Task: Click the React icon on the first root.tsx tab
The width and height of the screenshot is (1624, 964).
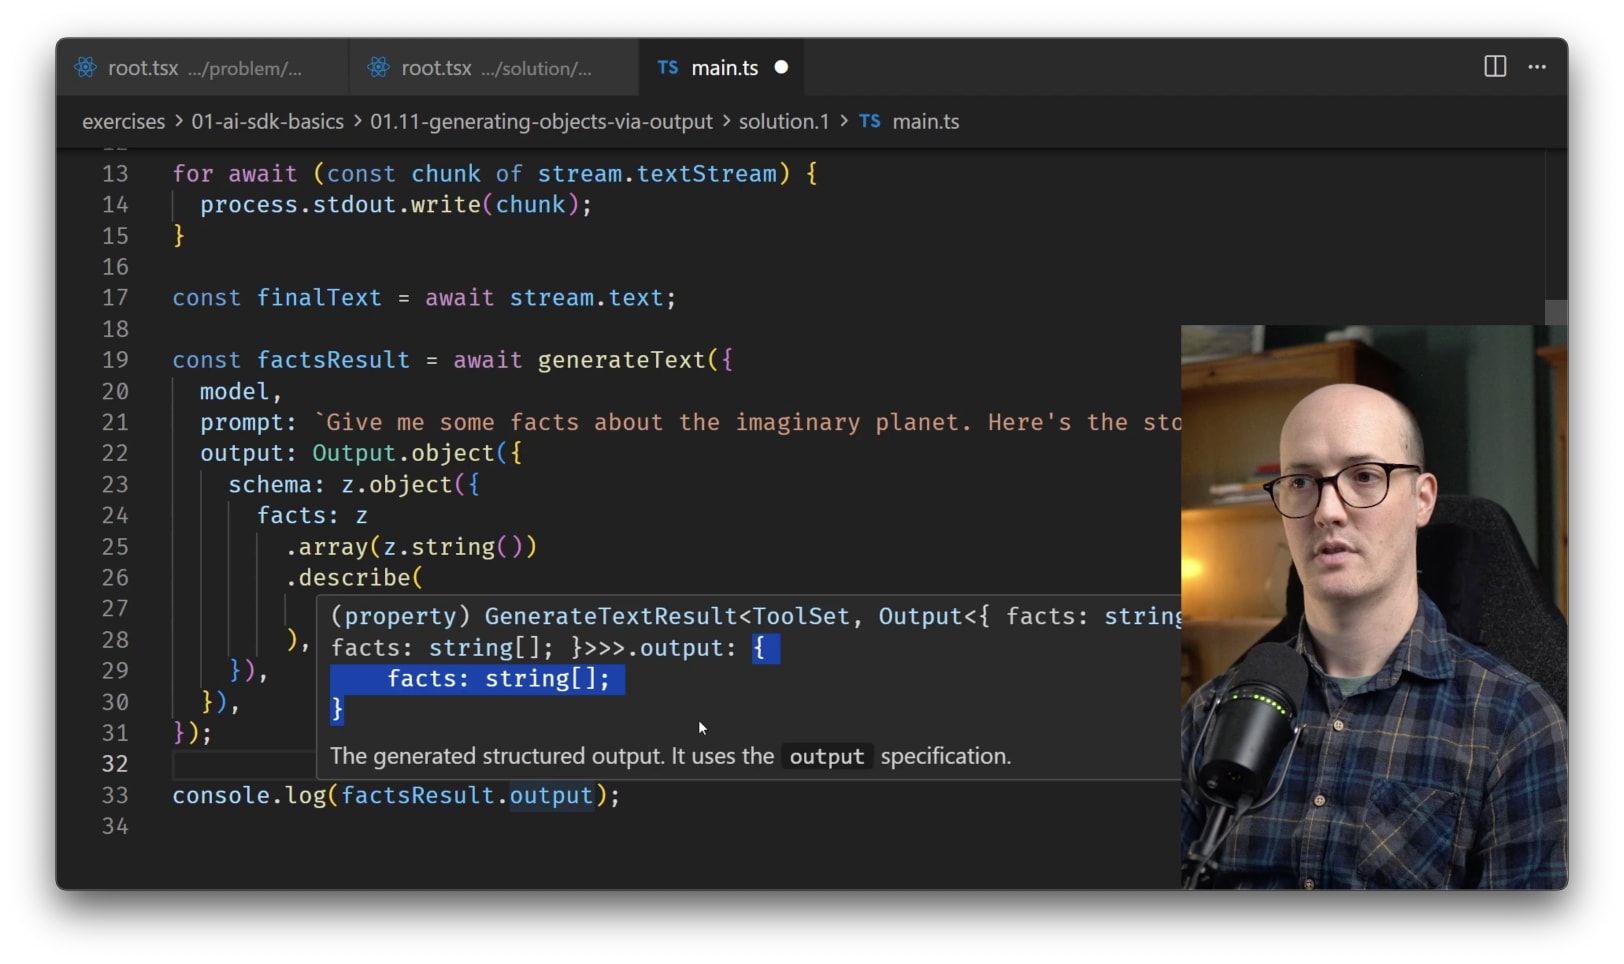Action: 87,67
